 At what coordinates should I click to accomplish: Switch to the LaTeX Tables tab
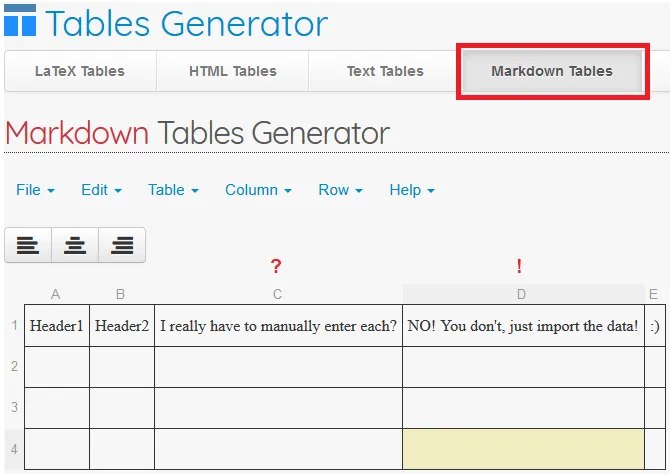tap(80, 71)
